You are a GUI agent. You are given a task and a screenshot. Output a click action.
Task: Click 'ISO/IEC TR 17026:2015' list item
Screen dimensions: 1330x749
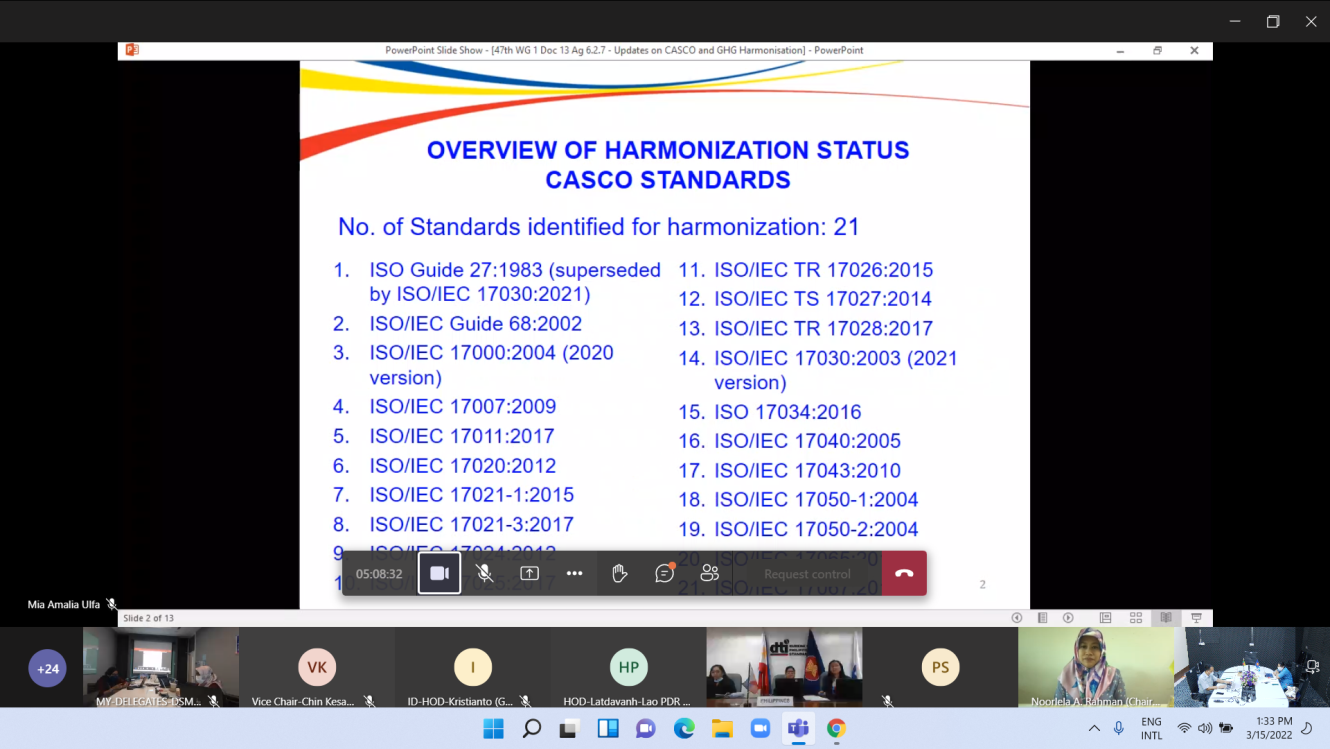click(823, 270)
